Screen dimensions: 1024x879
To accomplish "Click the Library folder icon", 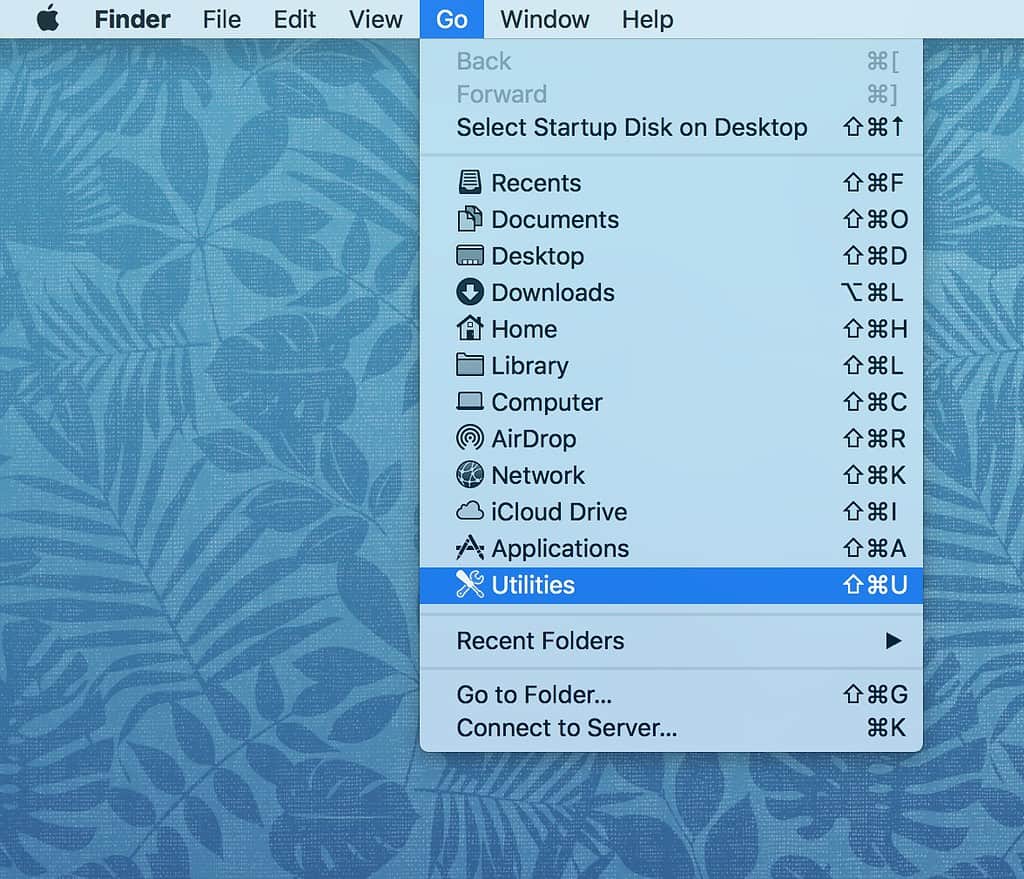I will pos(470,365).
